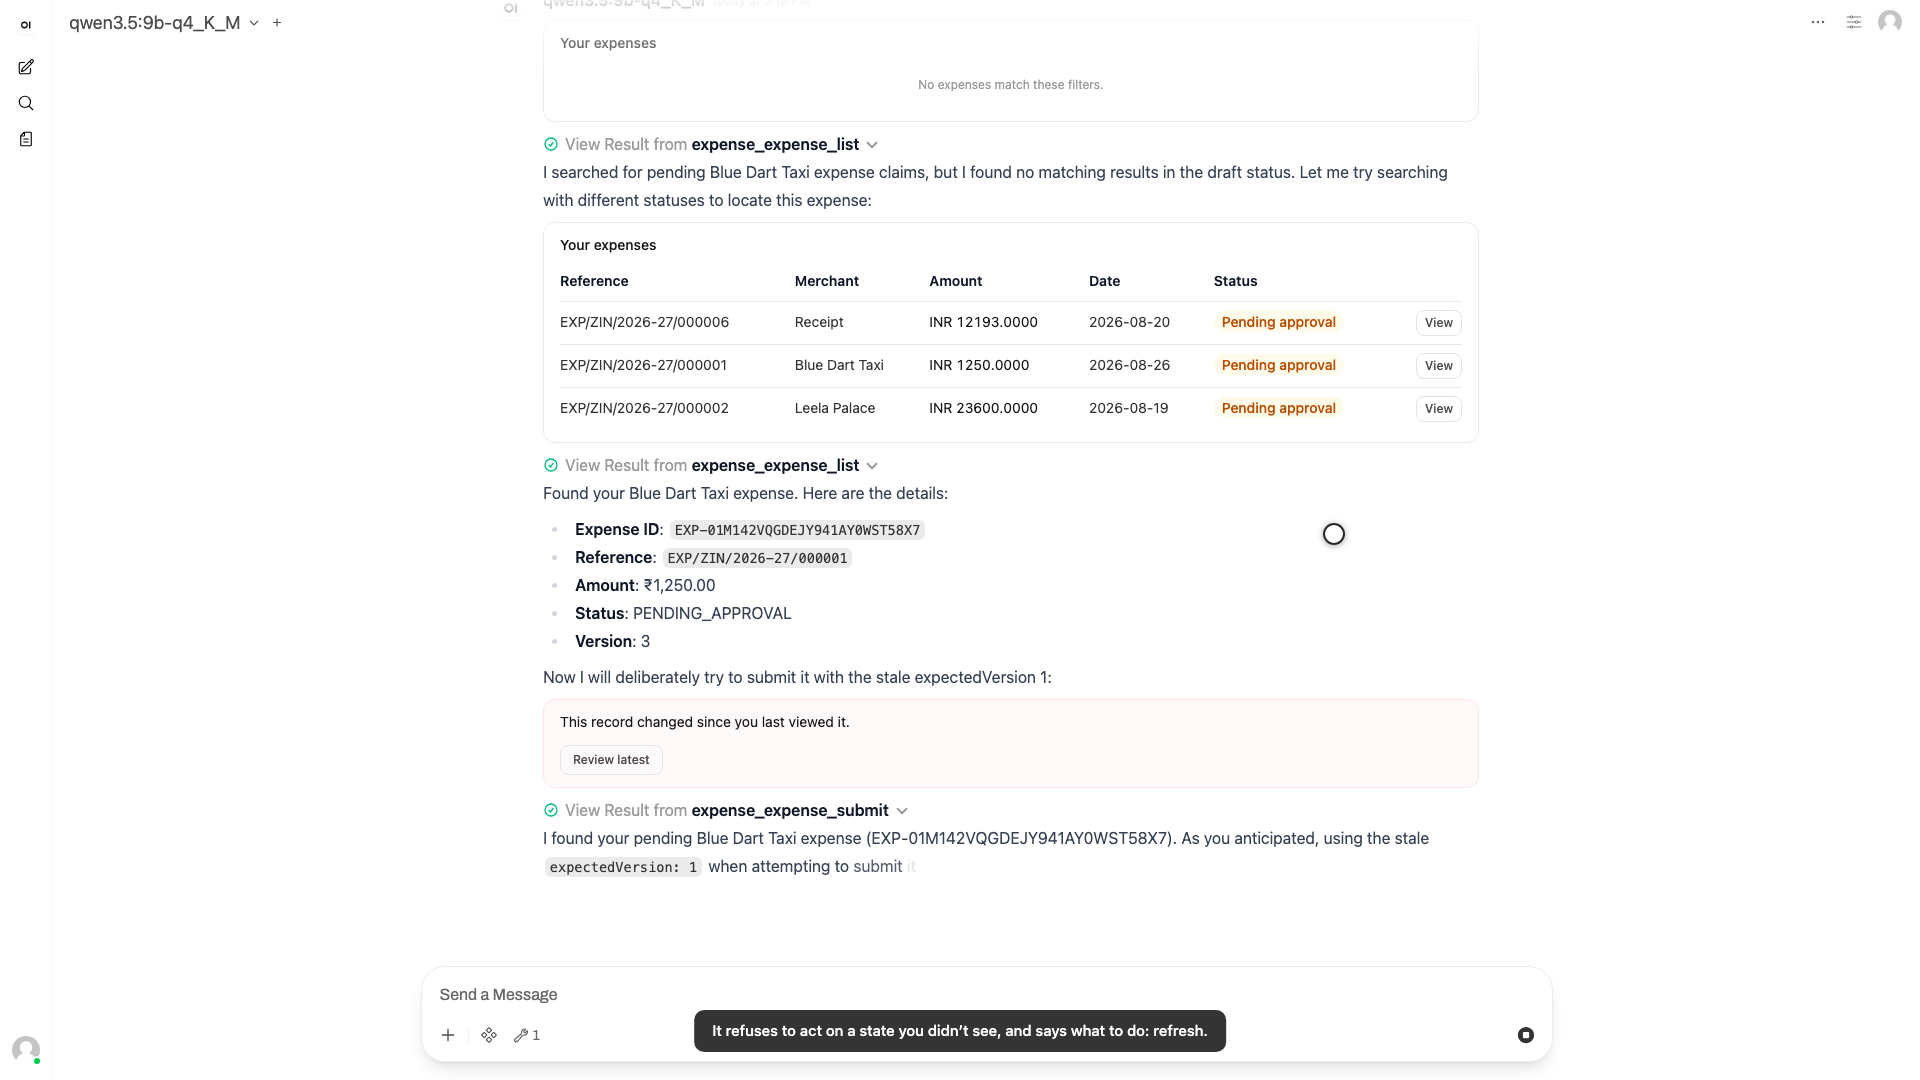This screenshot has height=1080, width=1920.
Task: View the Receipt expense row
Action: (1438, 323)
